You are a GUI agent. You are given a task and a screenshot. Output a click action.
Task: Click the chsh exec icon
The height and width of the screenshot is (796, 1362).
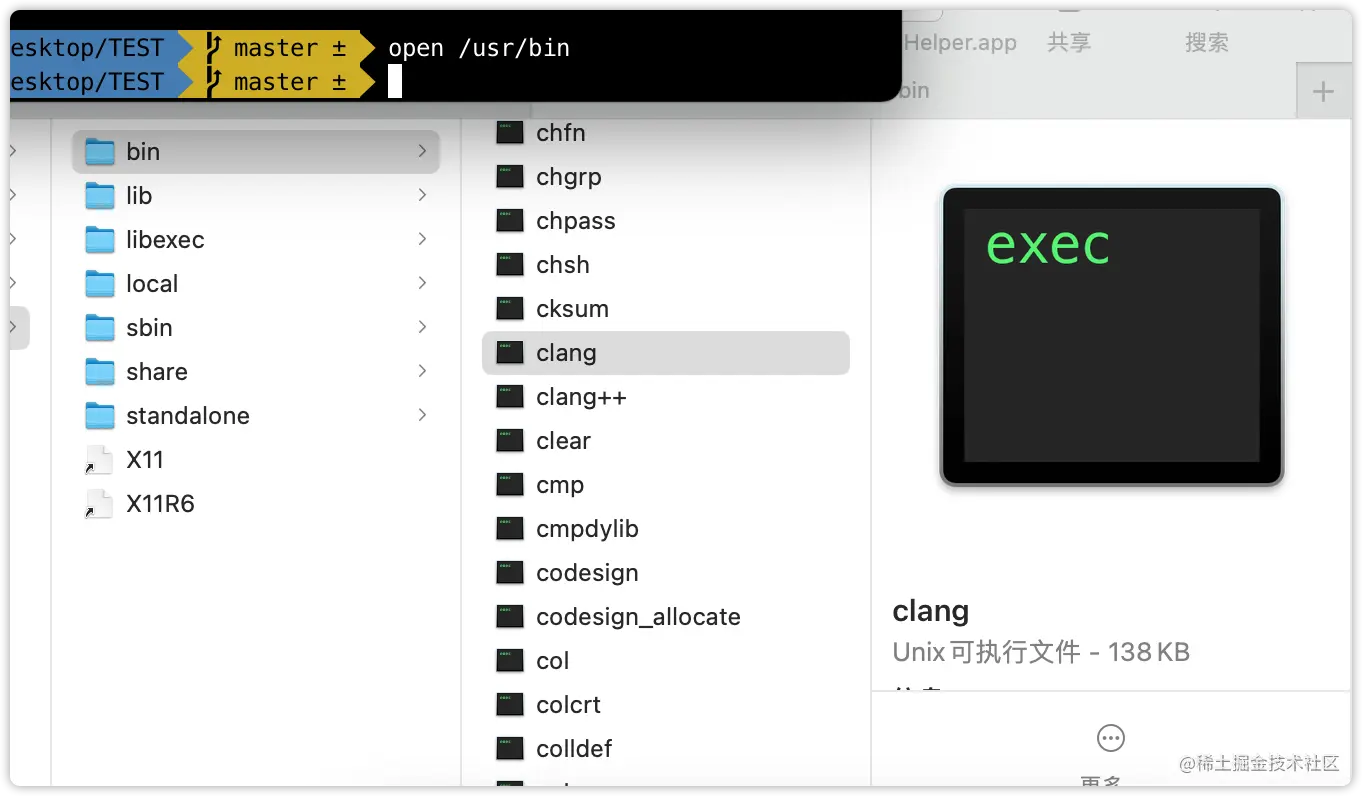pos(510,265)
